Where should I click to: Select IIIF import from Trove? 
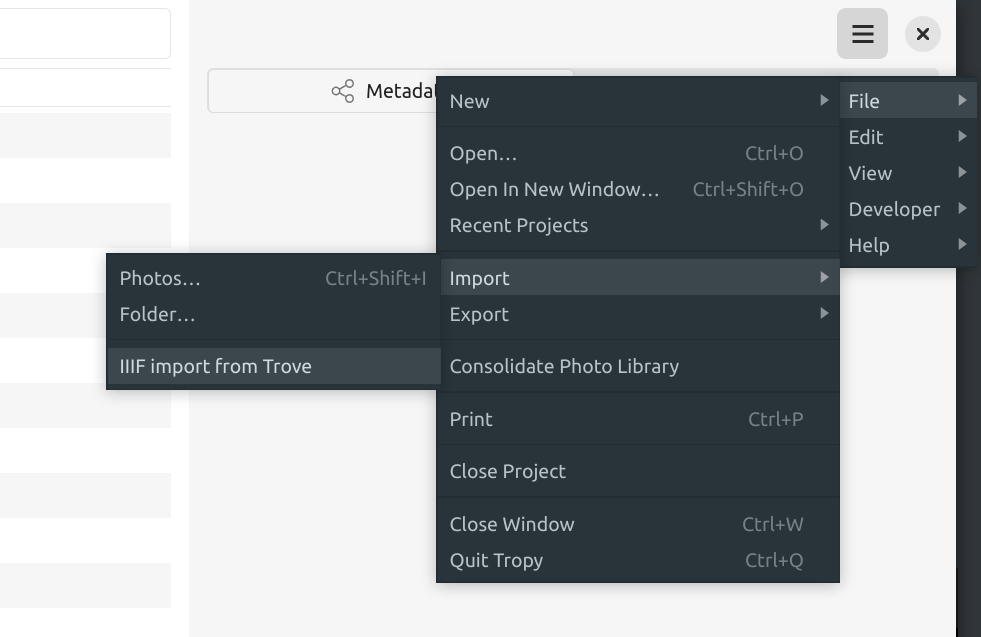274,366
